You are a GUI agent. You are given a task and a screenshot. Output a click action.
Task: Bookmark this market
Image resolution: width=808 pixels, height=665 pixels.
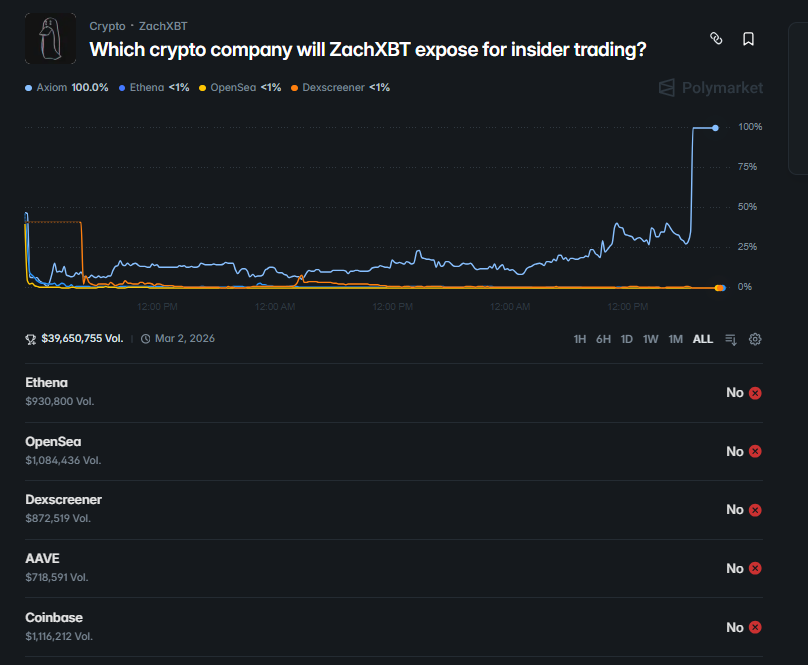(748, 39)
